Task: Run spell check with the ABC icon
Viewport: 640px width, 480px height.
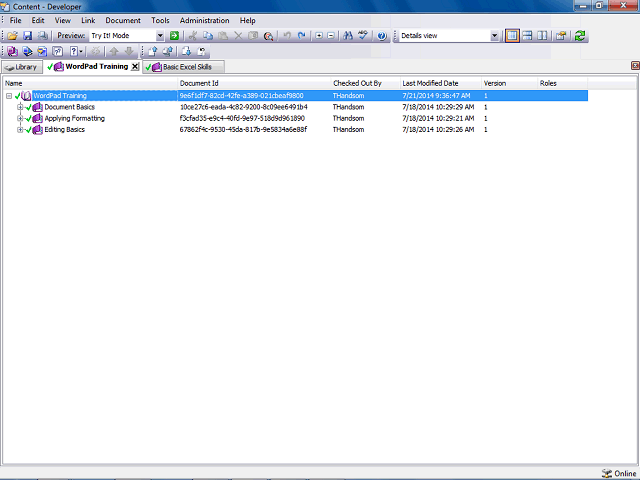Action: [x=363, y=36]
